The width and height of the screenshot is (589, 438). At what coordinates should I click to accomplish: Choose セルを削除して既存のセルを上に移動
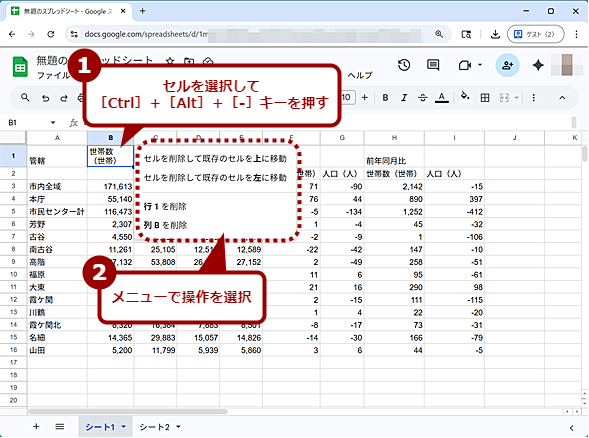pyautogui.click(x=215, y=159)
